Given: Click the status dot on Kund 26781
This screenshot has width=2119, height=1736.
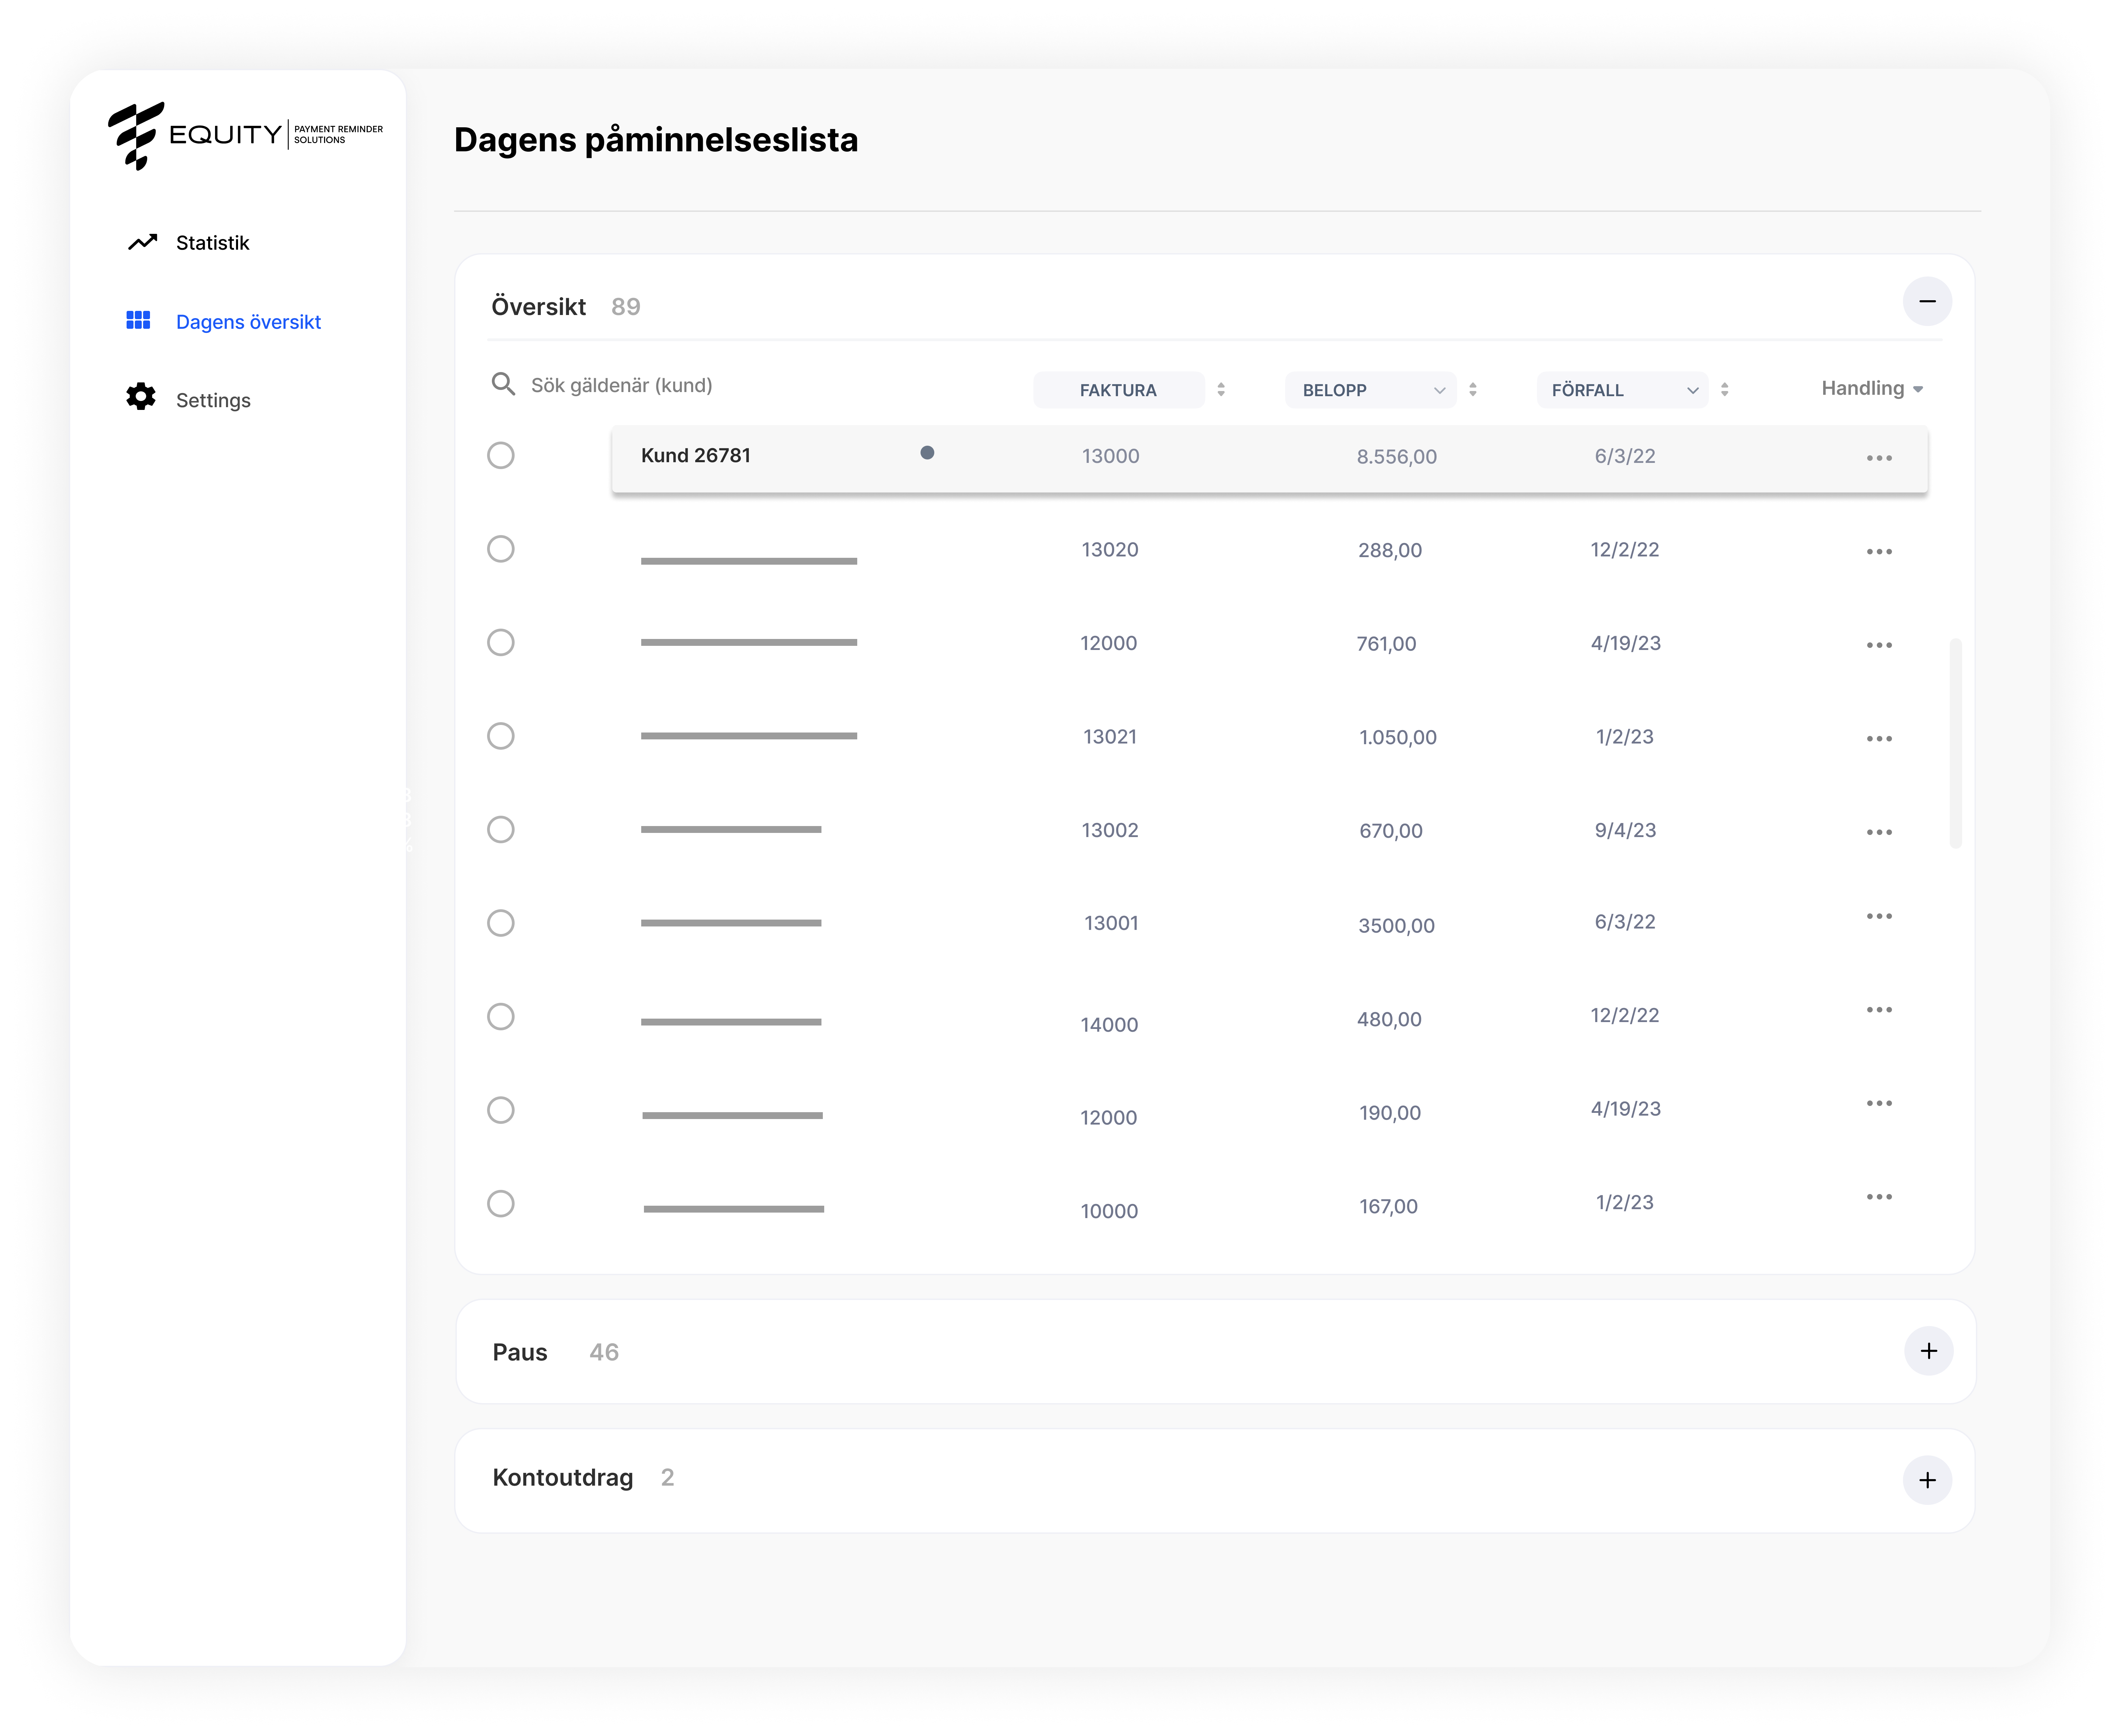Looking at the screenshot, I should tap(927, 453).
